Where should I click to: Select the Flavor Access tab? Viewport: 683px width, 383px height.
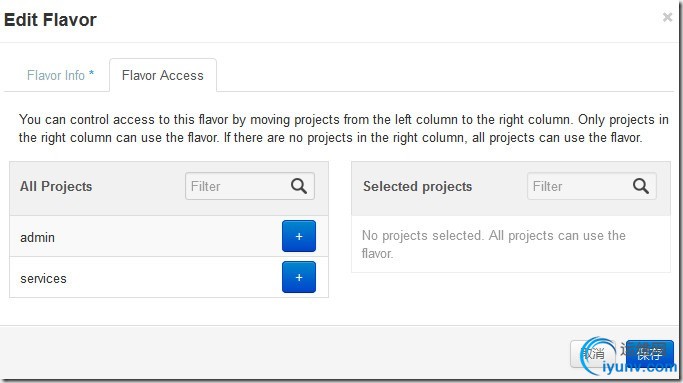pos(162,75)
